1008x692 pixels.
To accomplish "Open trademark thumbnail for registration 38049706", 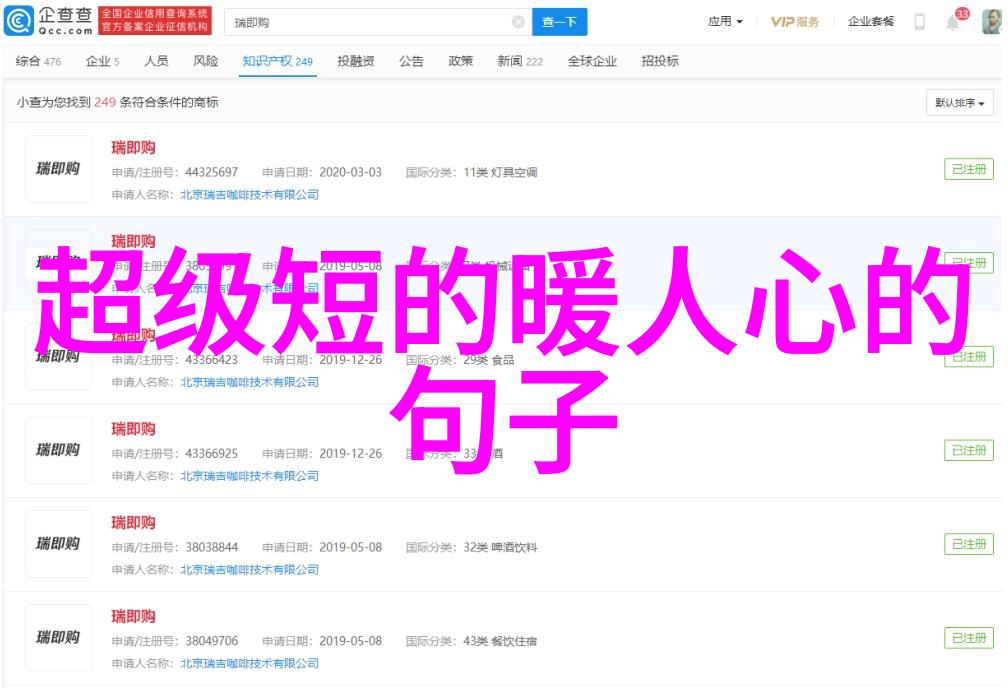I will pyautogui.click(x=58, y=638).
